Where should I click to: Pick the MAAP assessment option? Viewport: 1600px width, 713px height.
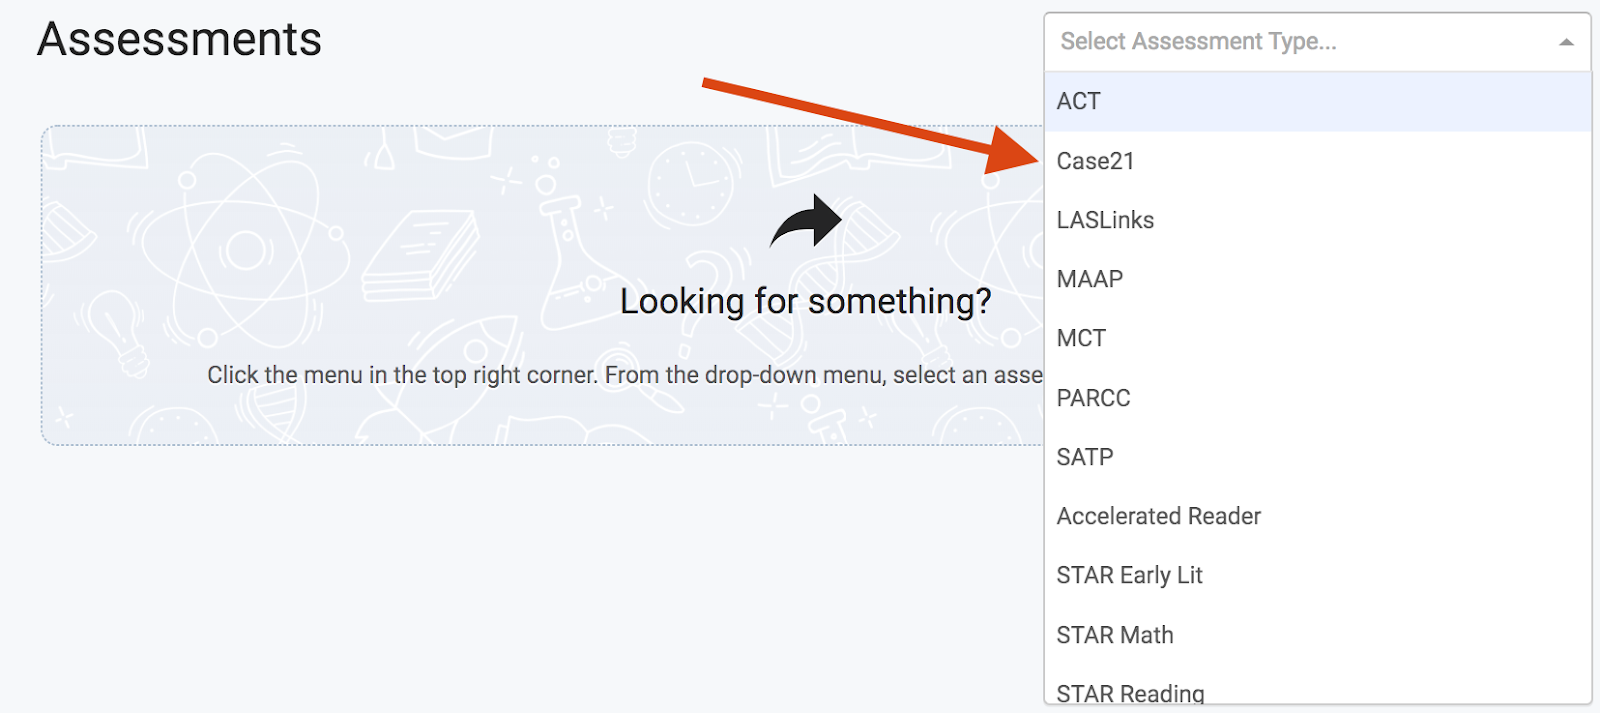(1317, 279)
